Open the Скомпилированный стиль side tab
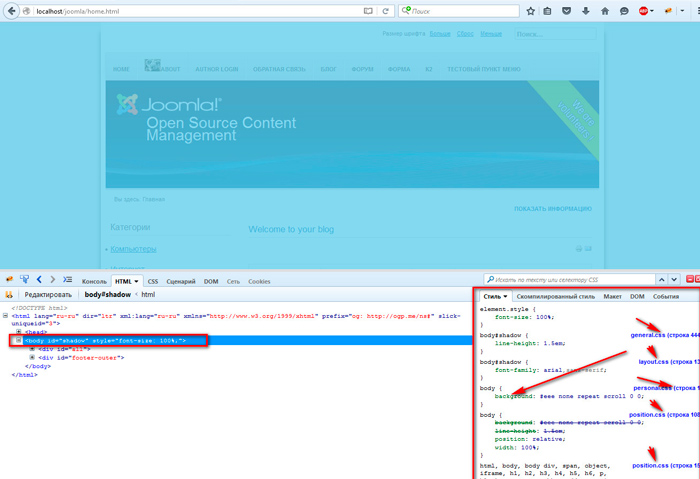 (x=555, y=296)
